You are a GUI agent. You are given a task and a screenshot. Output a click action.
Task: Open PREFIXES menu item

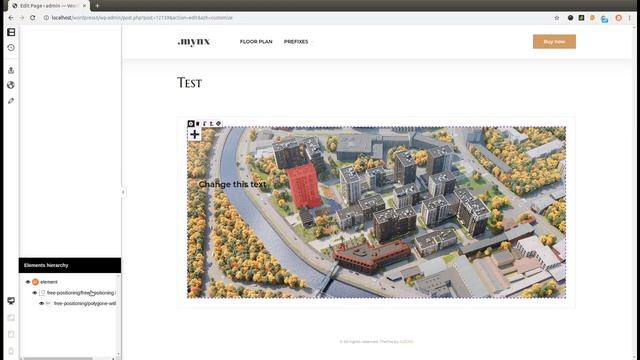pyautogui.click(x=296, y=42)
